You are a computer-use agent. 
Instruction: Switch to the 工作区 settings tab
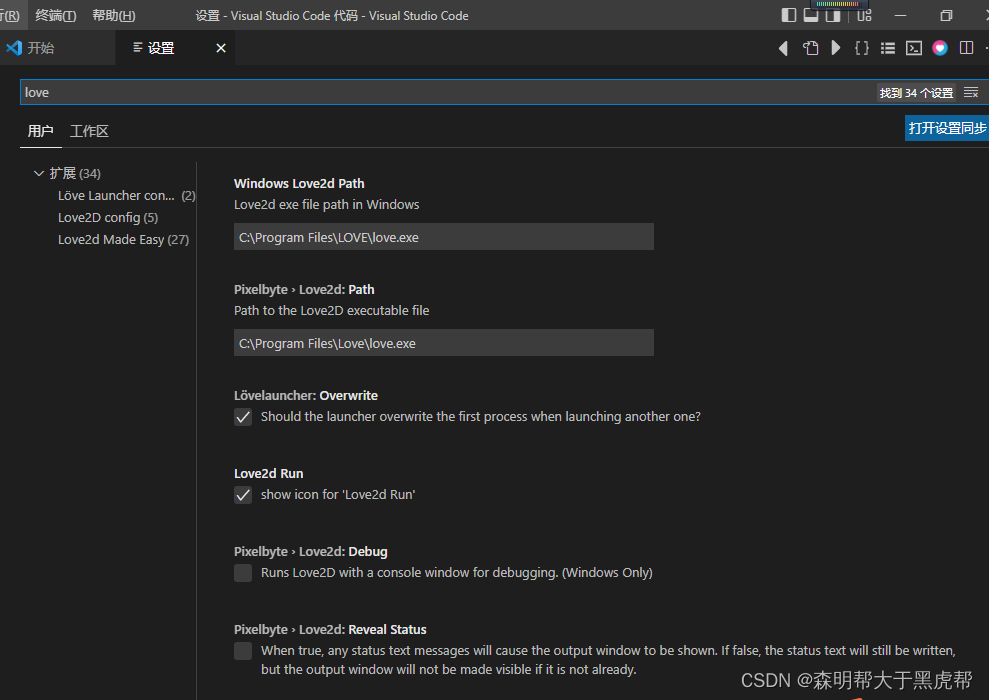89,131
